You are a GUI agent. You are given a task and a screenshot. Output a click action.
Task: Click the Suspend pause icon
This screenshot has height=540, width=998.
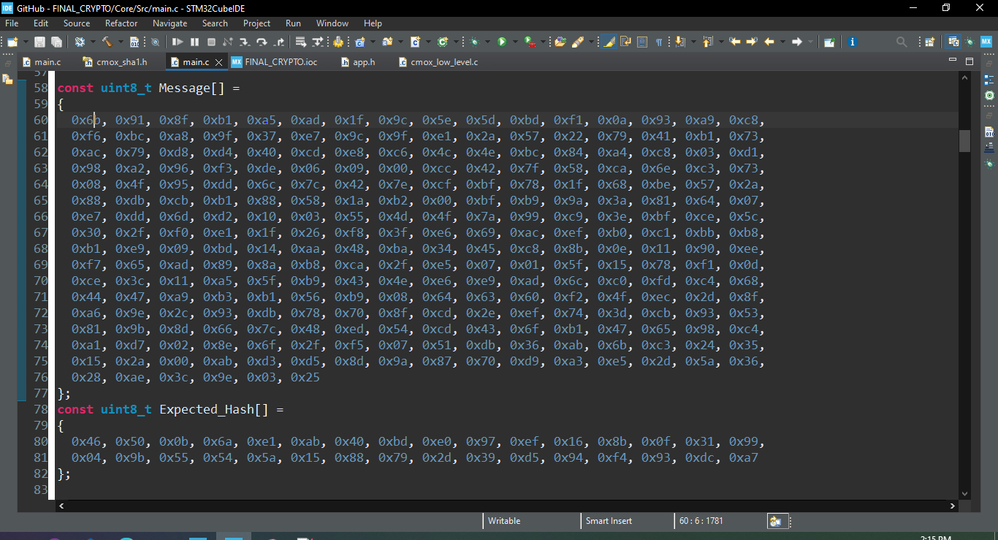pyautogui.click(x=195, y=41)
